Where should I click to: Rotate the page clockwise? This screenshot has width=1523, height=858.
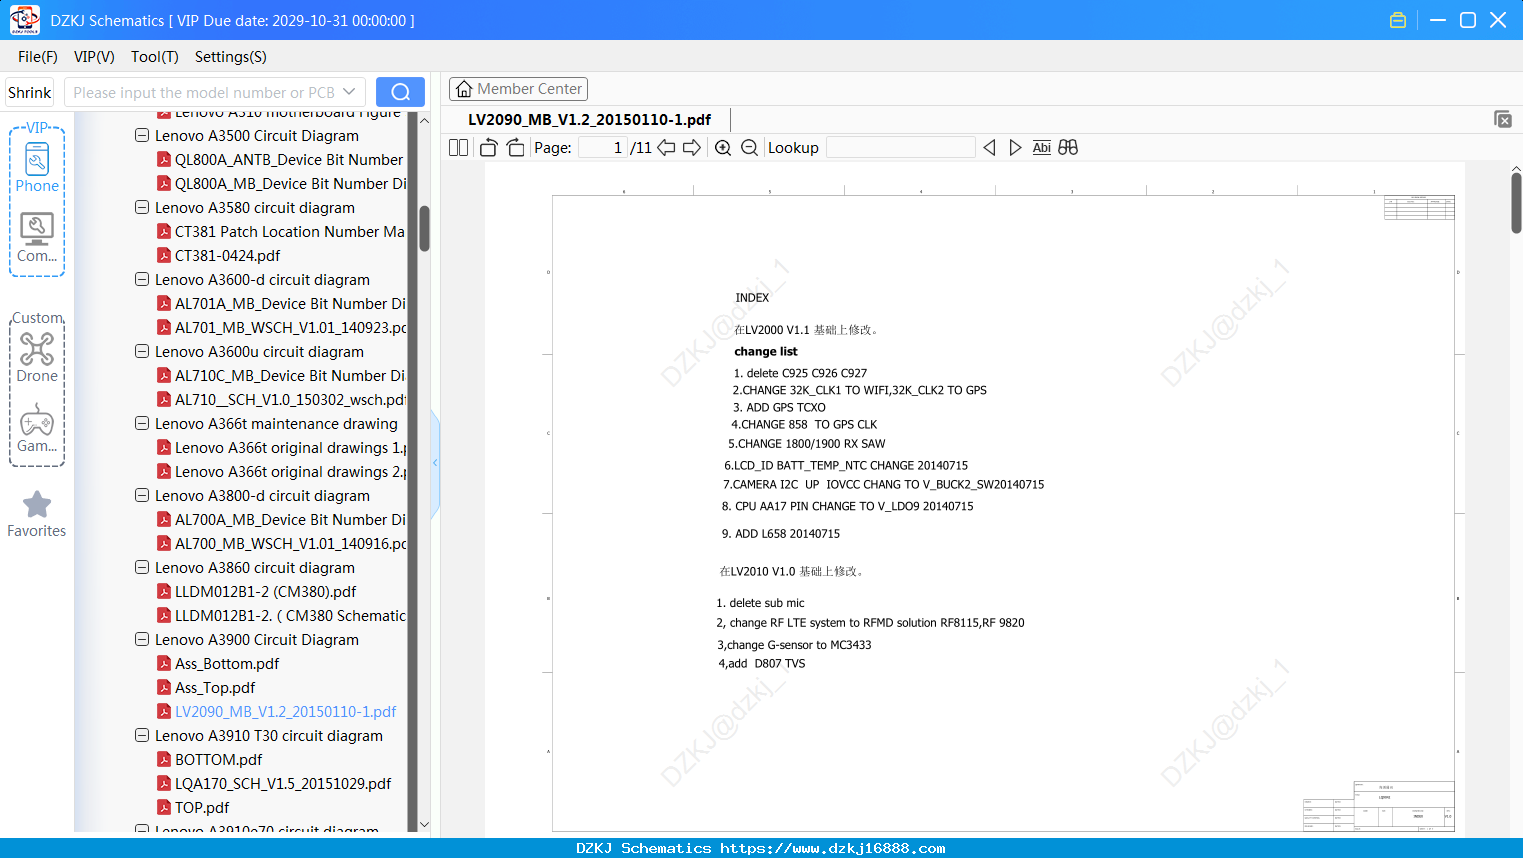(515, 148)
